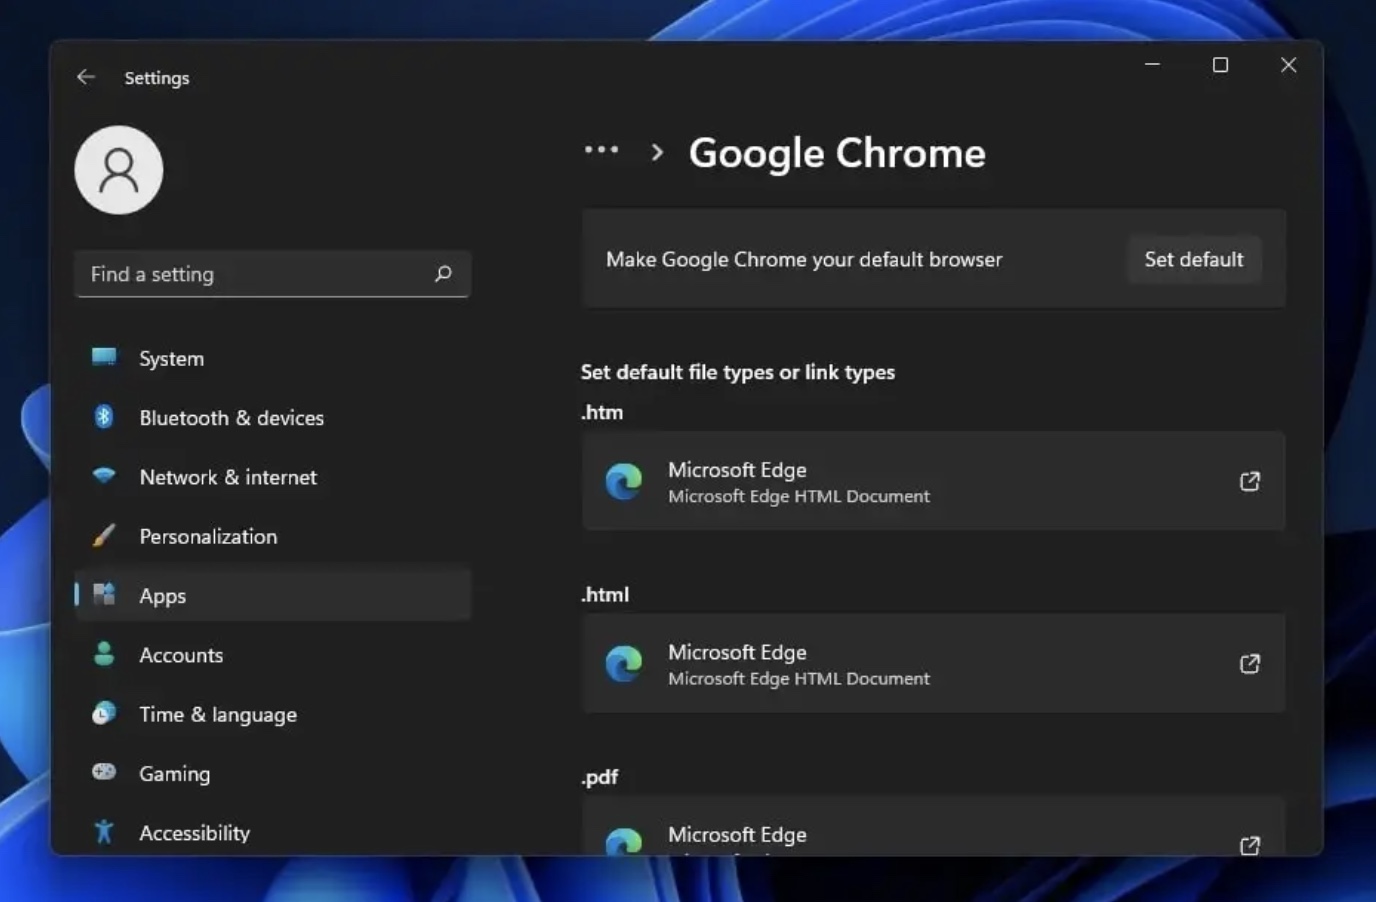Click the Time & language clock icon
This screenshot has width=1376, height=902.
coord(104,713)
